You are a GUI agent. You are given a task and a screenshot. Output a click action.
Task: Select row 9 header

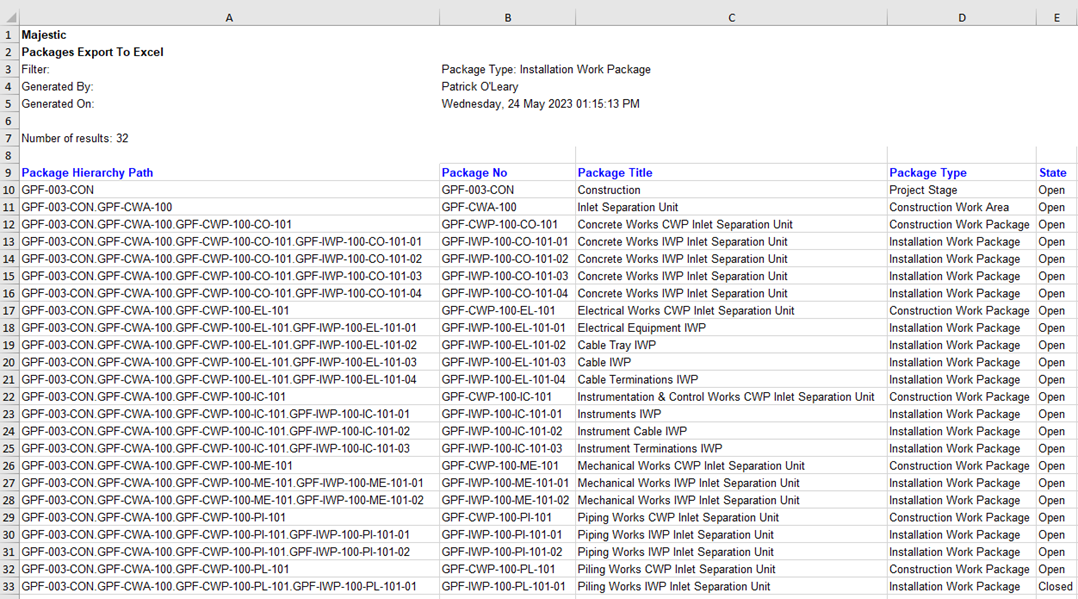[x=9, y=173]
